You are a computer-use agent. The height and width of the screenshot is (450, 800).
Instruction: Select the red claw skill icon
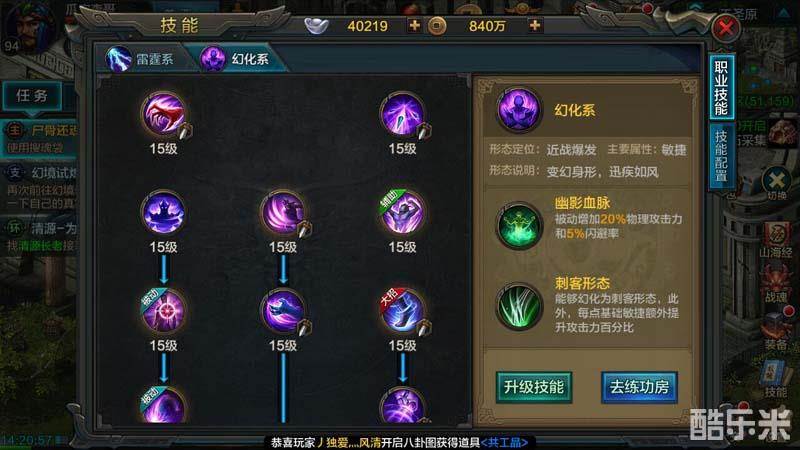163,114
